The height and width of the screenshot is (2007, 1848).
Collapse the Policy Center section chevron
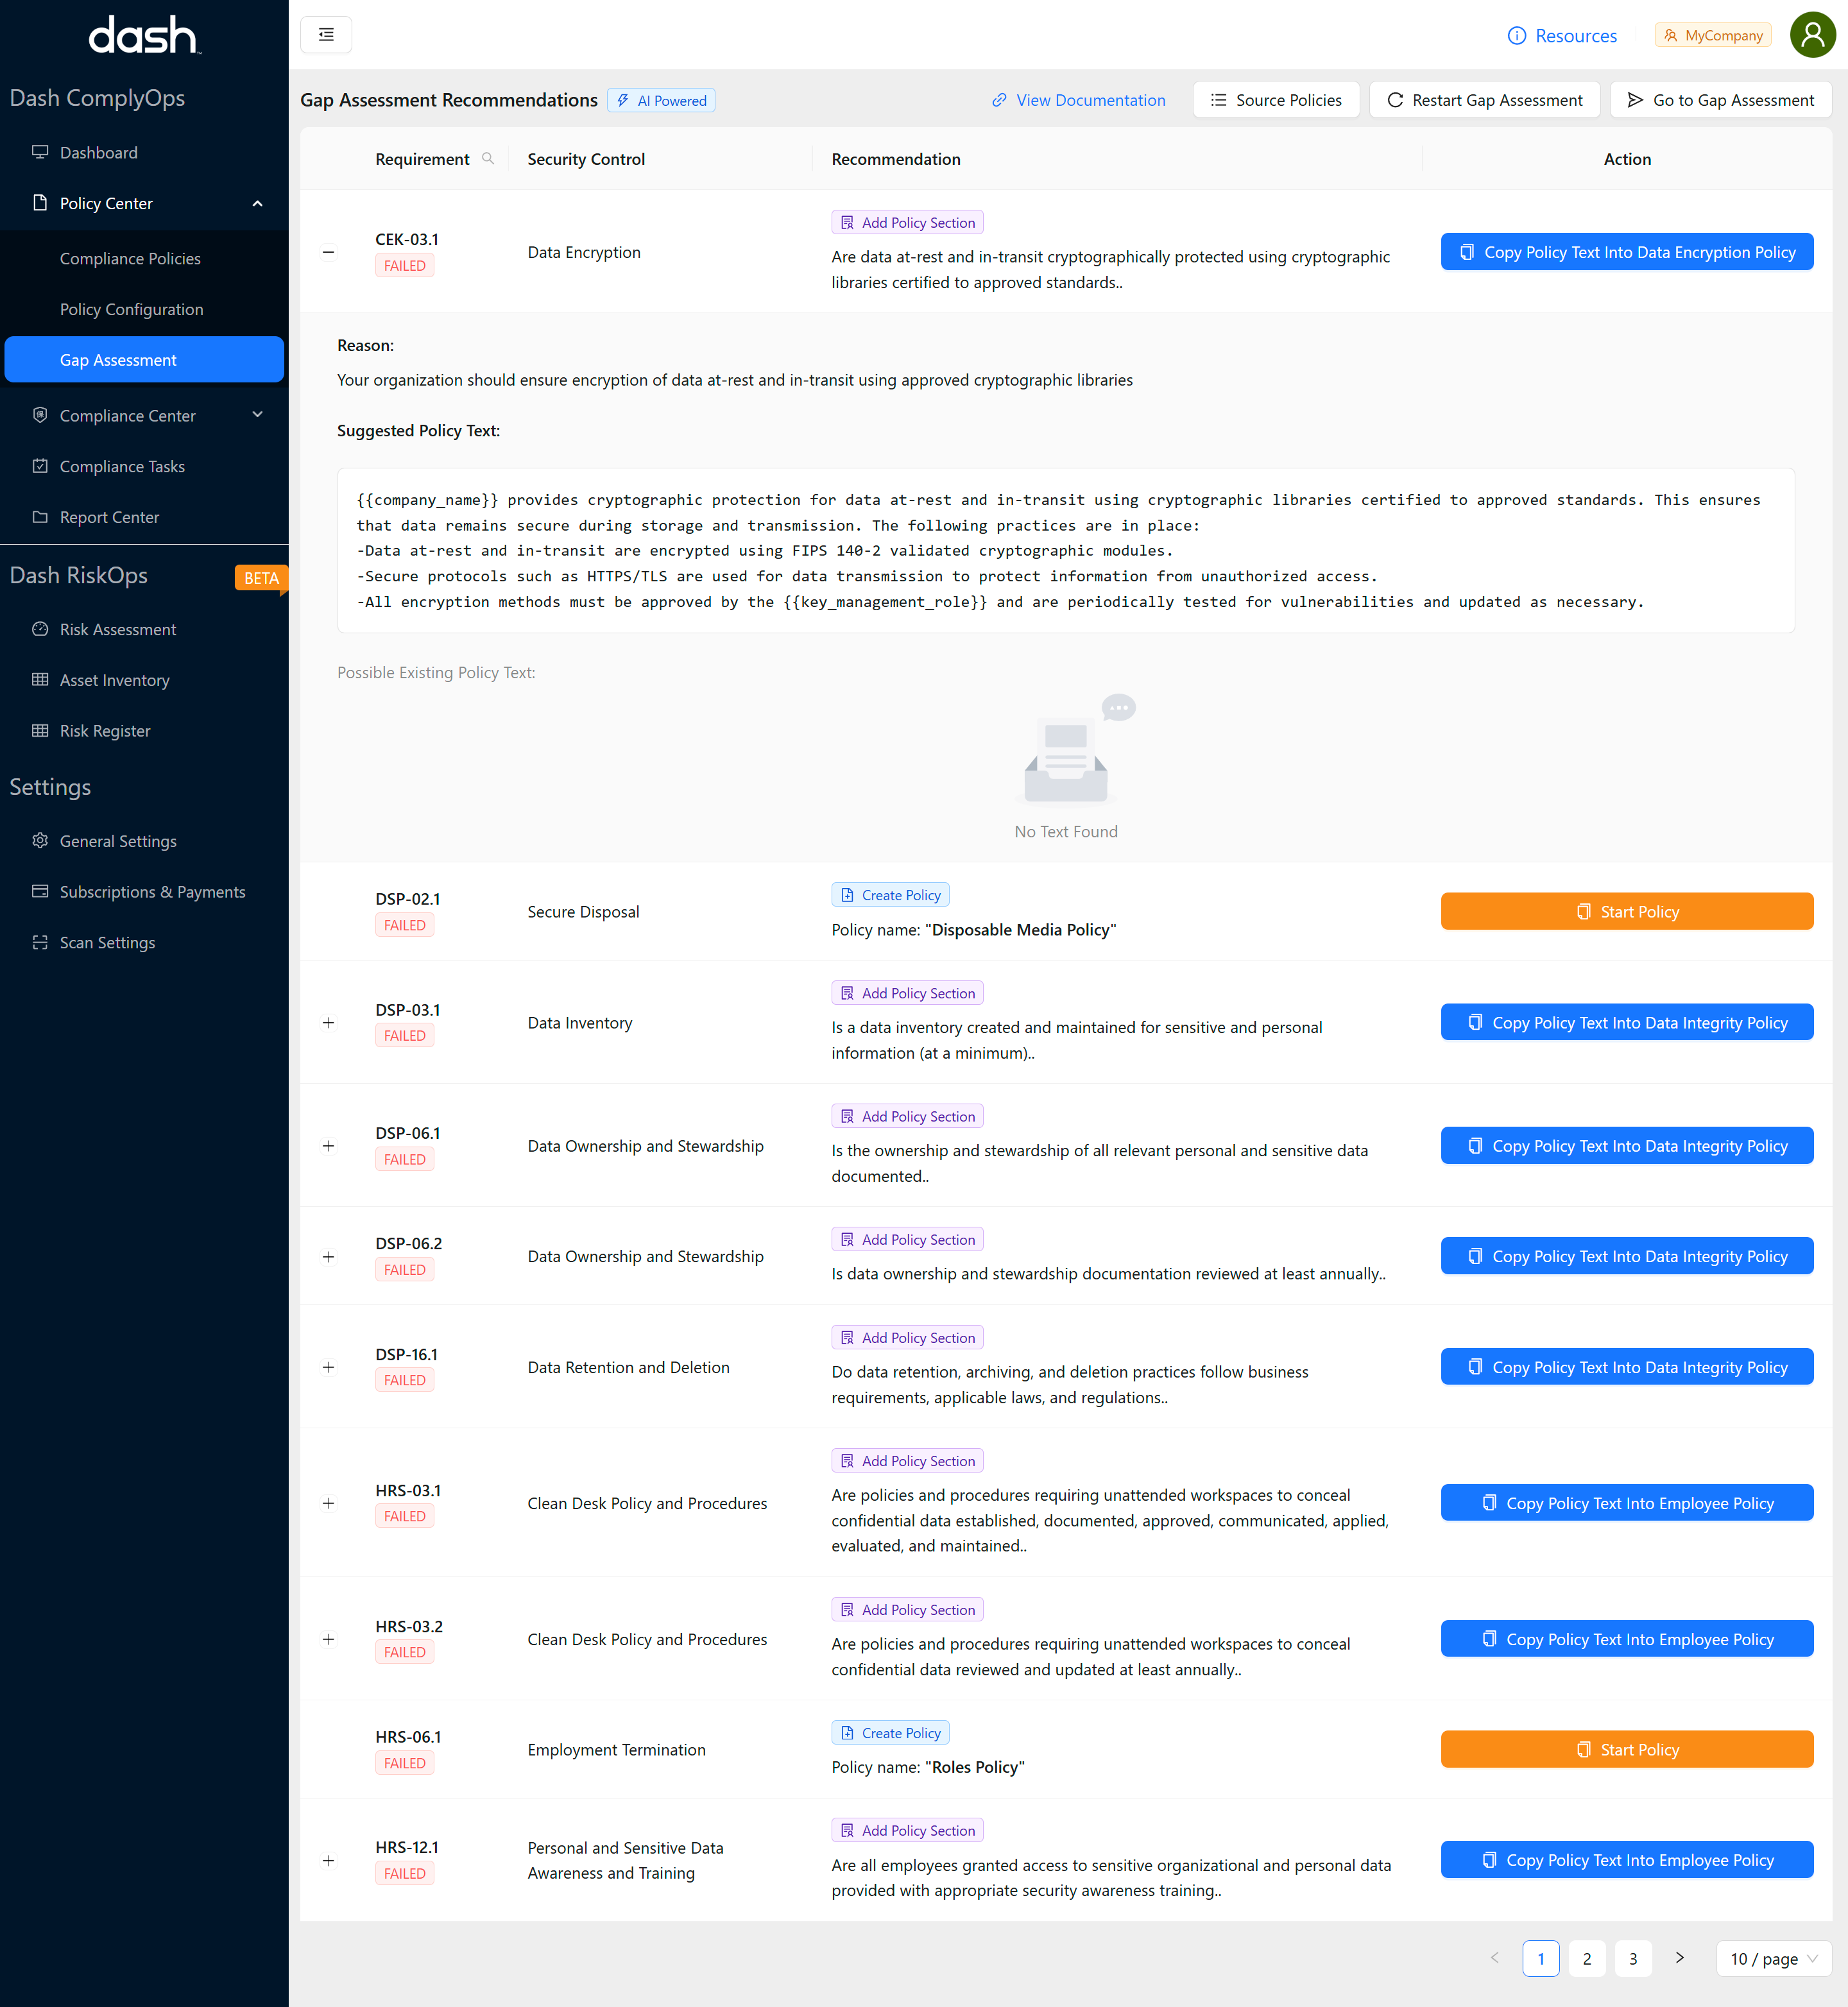point(258,203)
